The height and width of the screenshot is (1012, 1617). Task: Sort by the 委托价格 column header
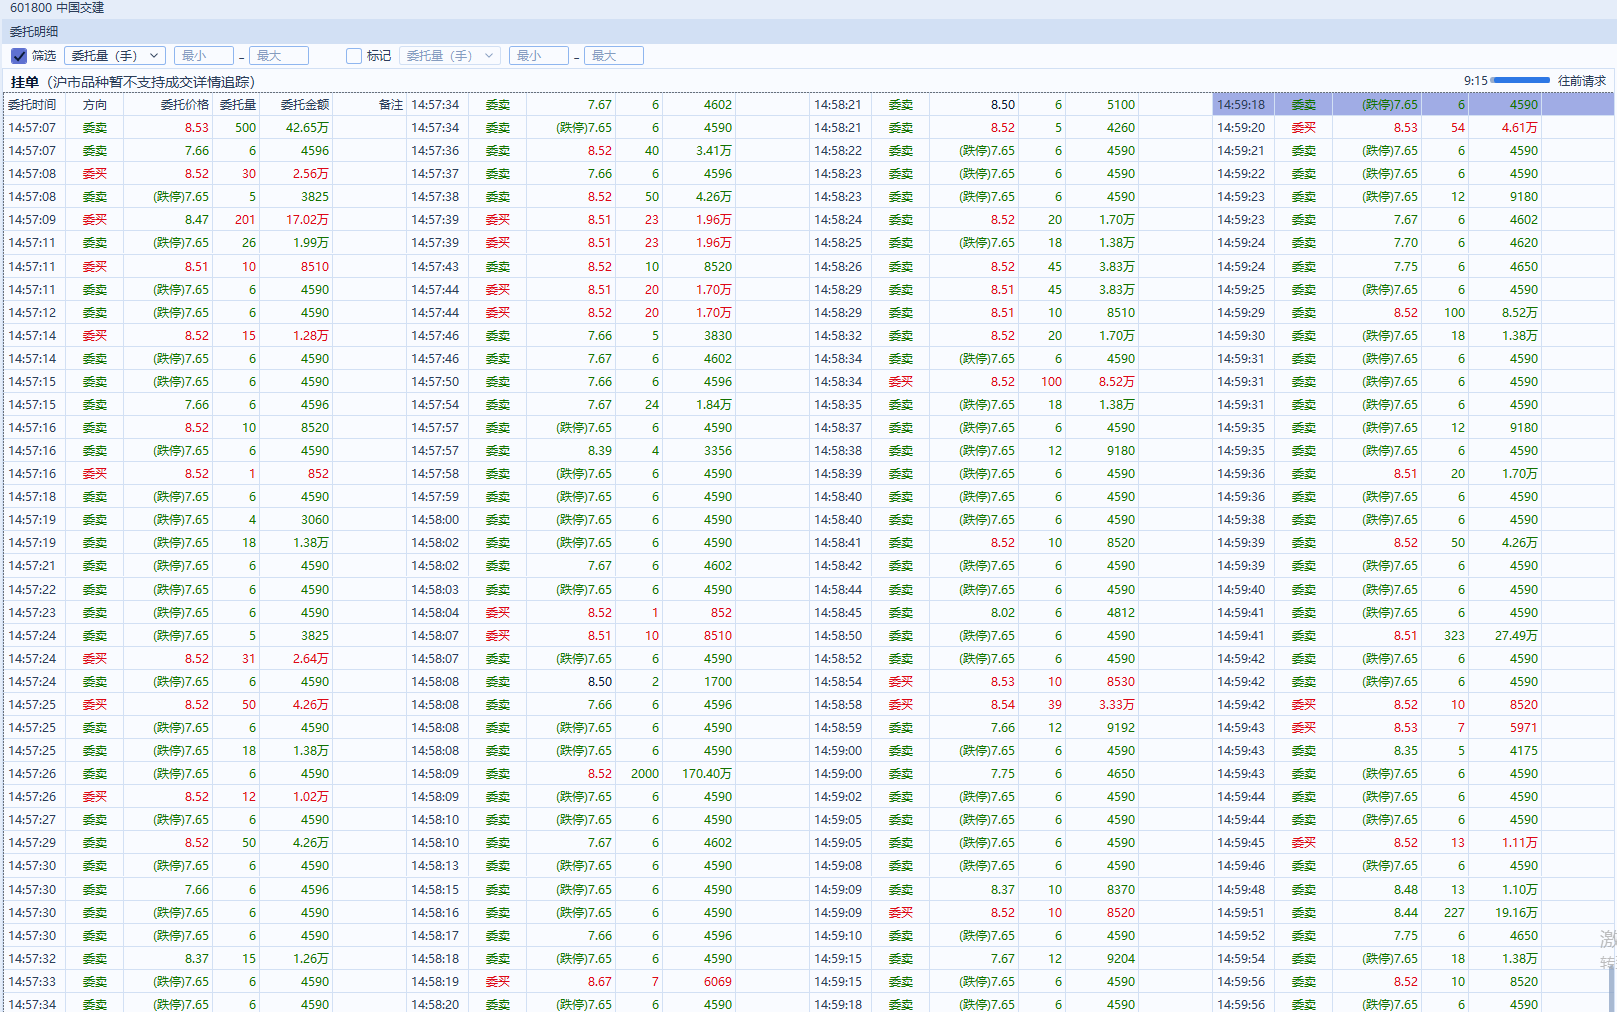tap(184, 105)
